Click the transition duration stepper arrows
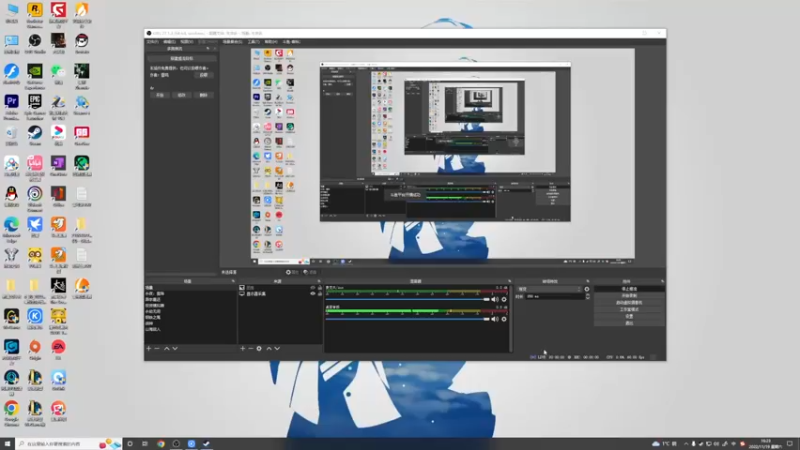 click(x=588, y=296)
